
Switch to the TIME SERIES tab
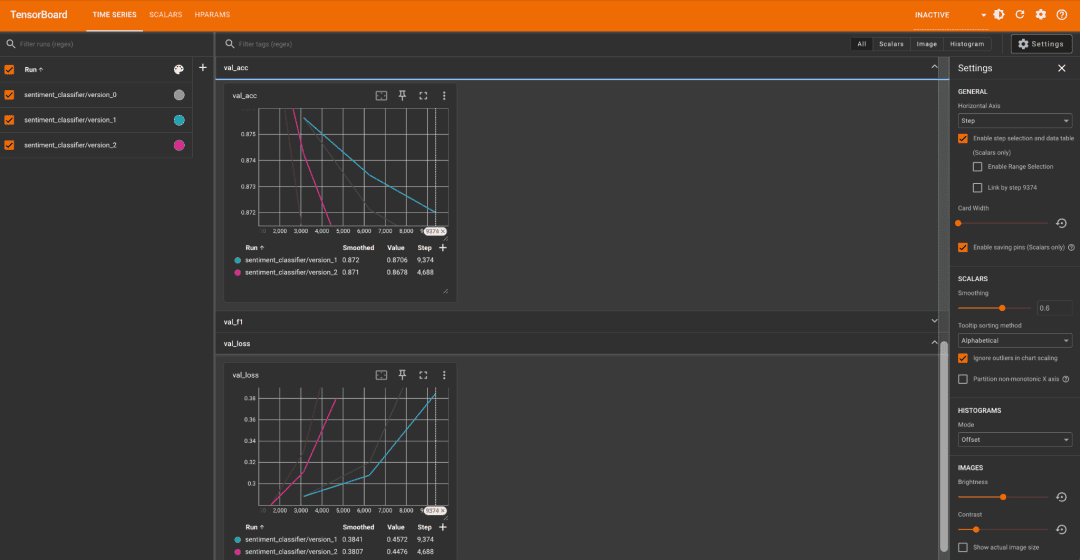pyautogui.click(x=114, y=14)
